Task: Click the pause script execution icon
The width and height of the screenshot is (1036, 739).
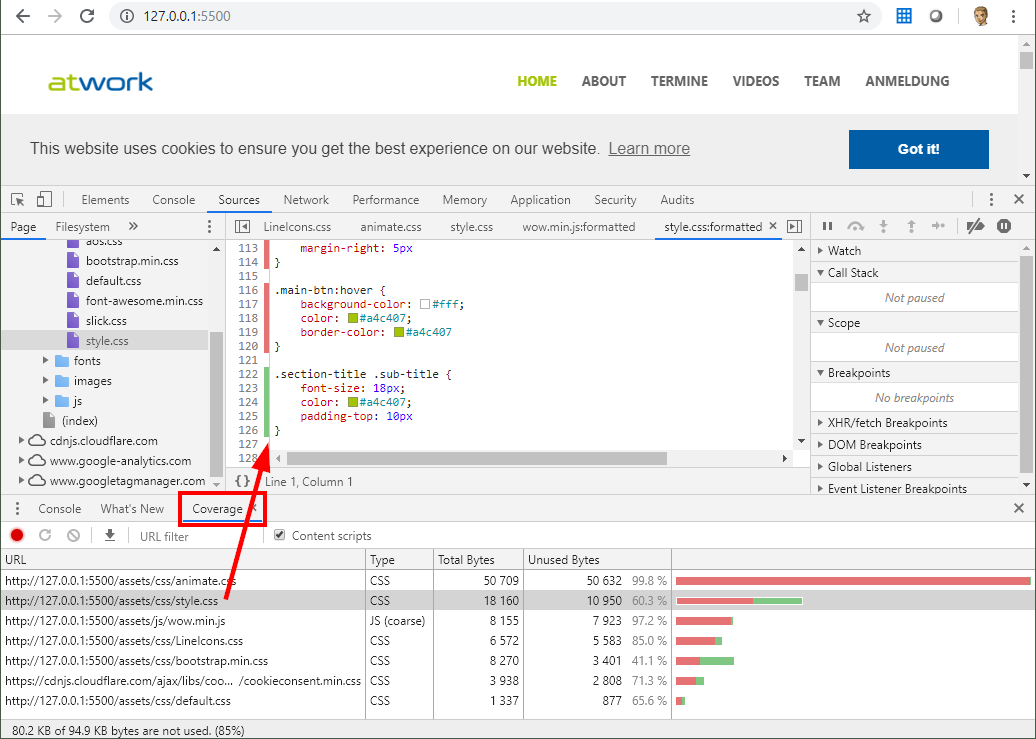Action: pyautogui.click(x=828, y=227)
